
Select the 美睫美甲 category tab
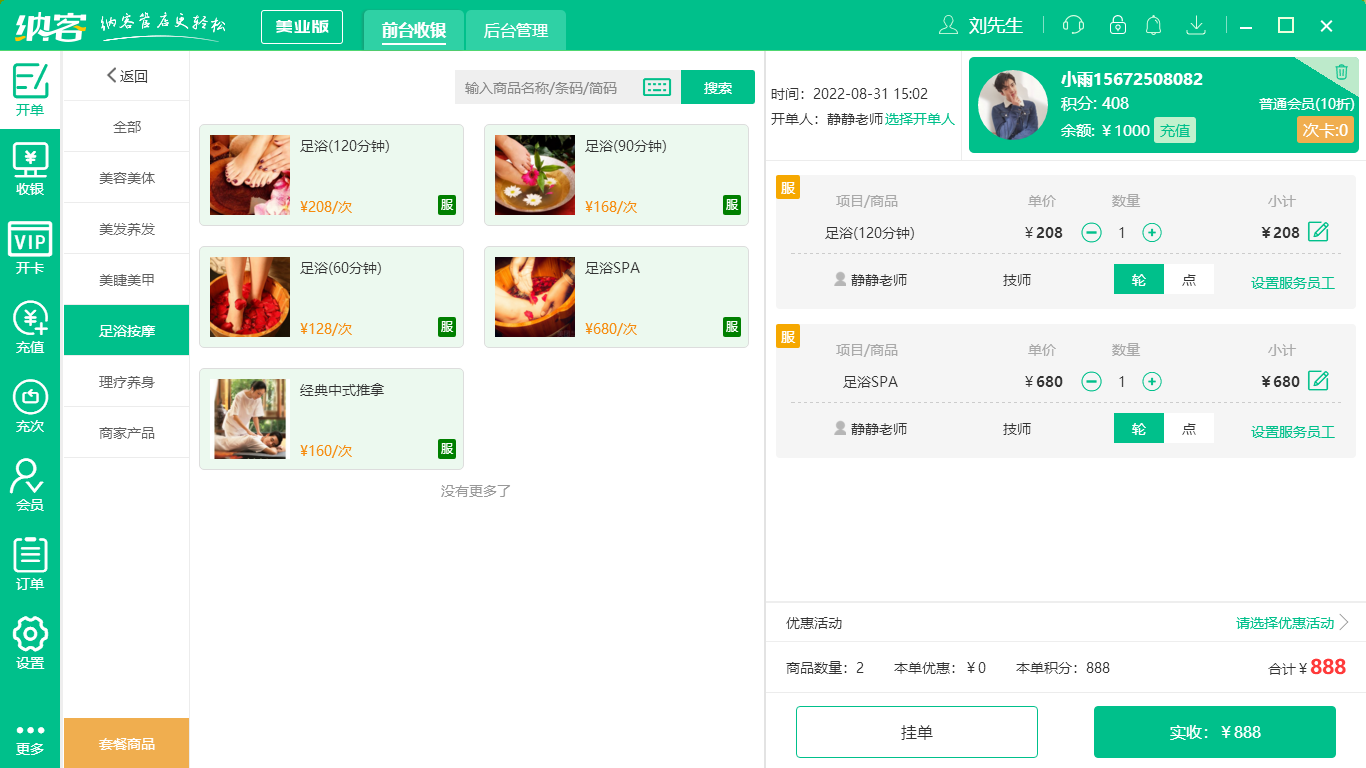pyautogui.click(x=126, y=279)
